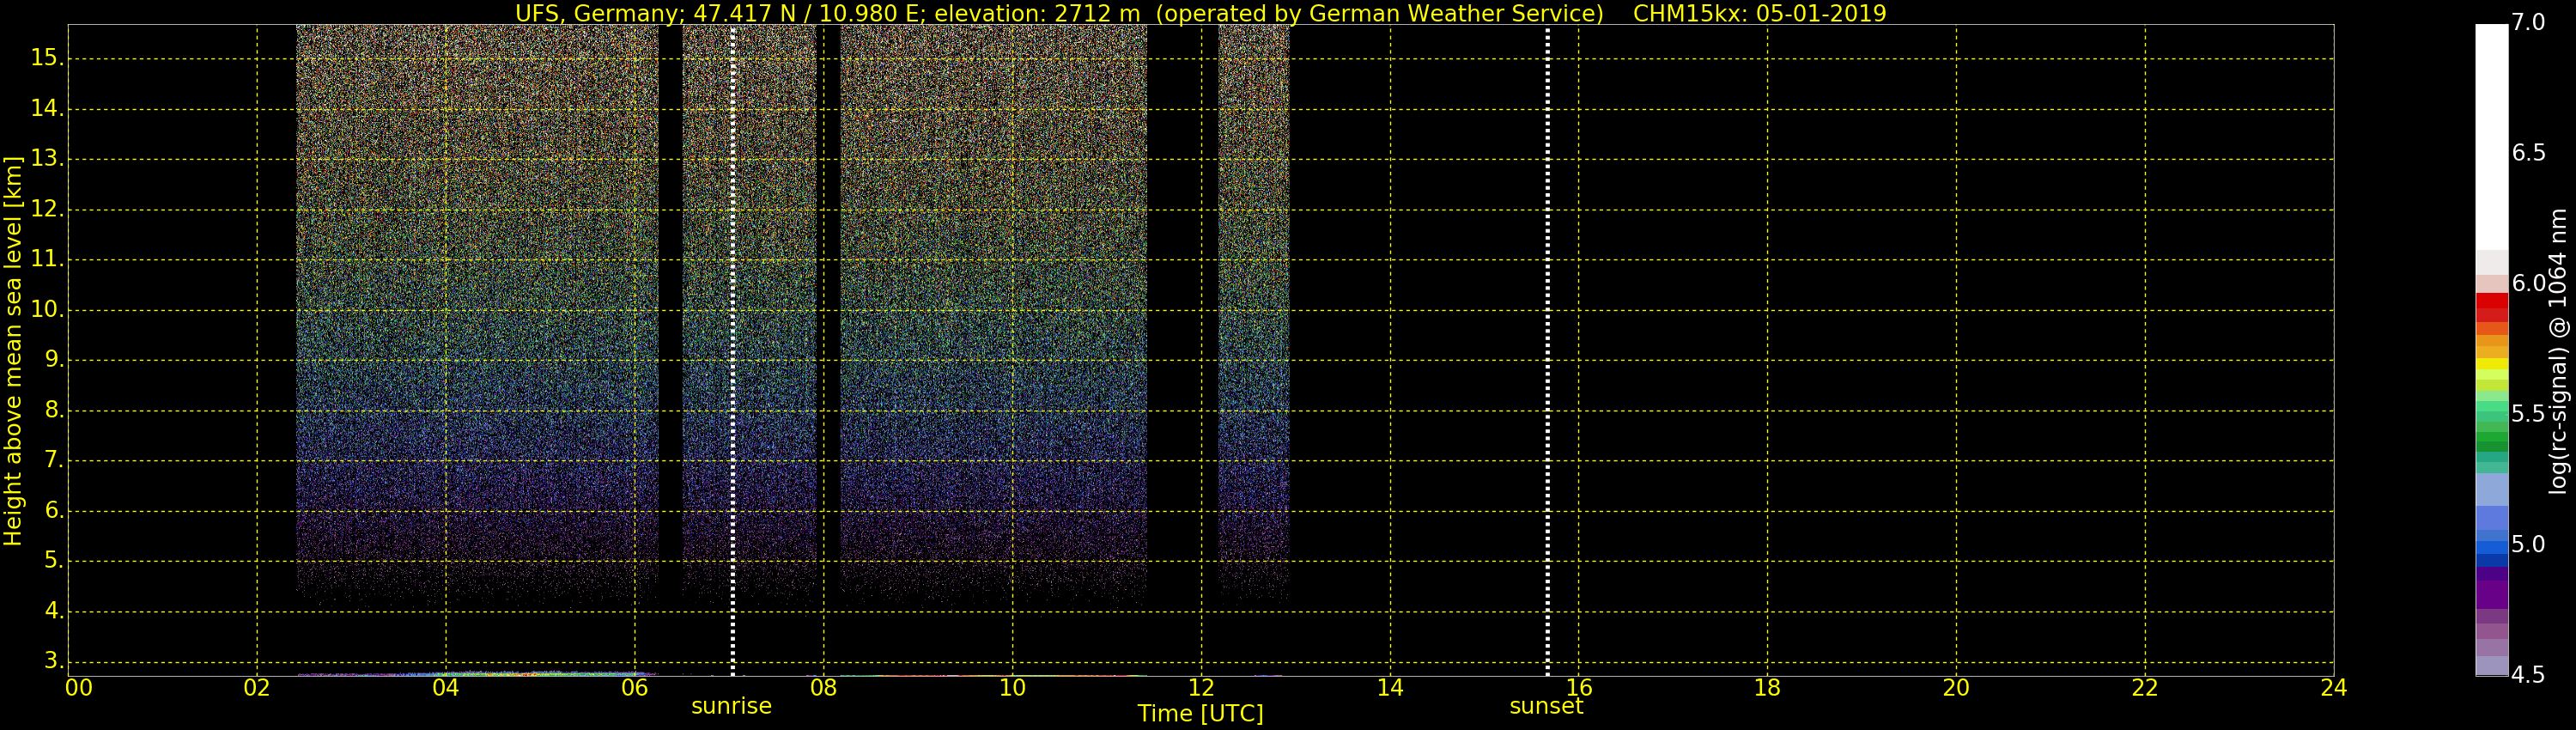Click the height tick label '11.'

pos(47,259)
